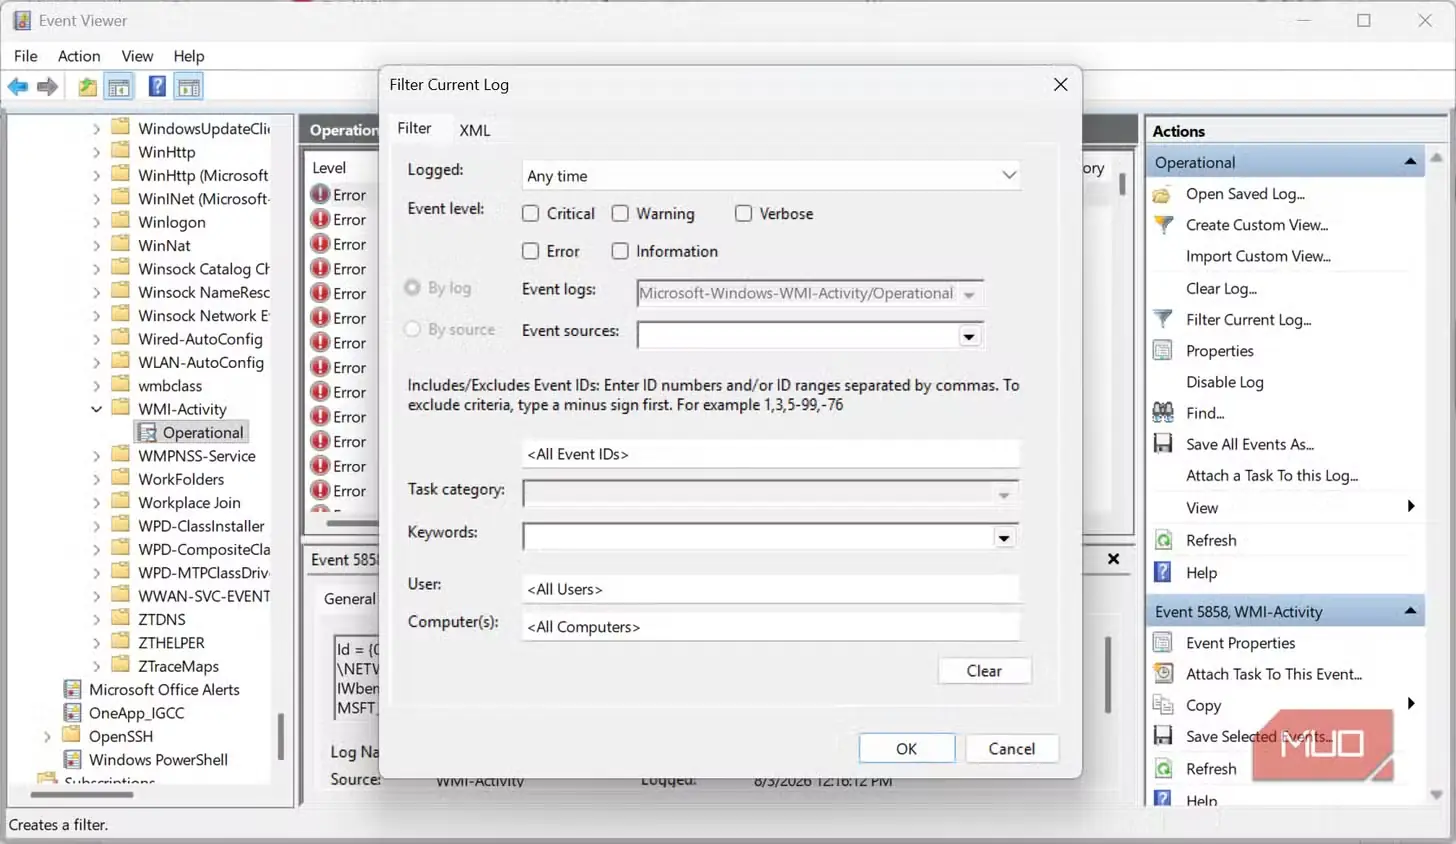The height and width of the screenshot is (844, 1456).
Task: Toggle the Action Pane toolbar icon
Action: pos(188,87)
